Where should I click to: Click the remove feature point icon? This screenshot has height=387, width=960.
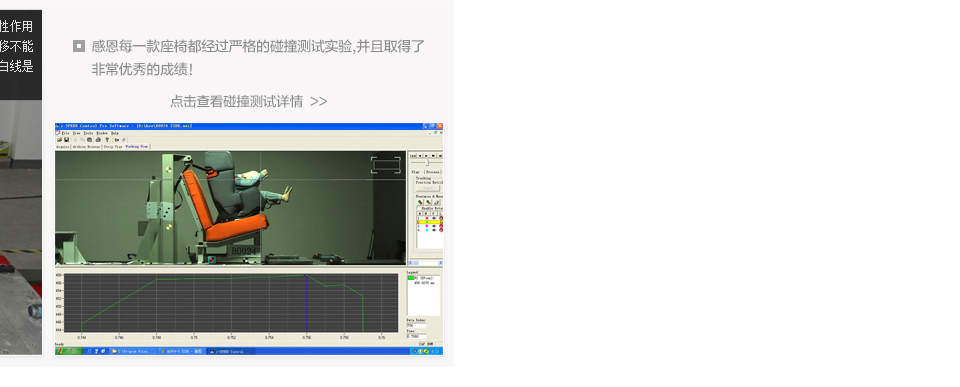pos(429,202)
